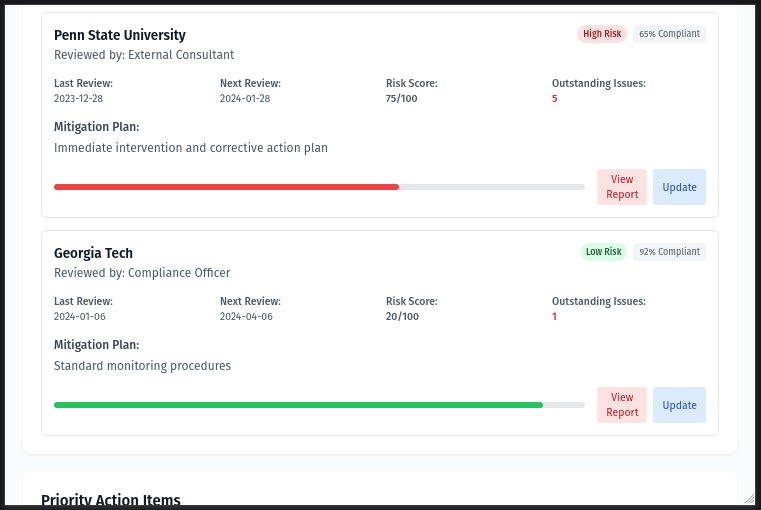The width and height of the screenshot is (761, 510).
Task: Click next review date 2024-04-06
Action: click(x=246, y=316)
